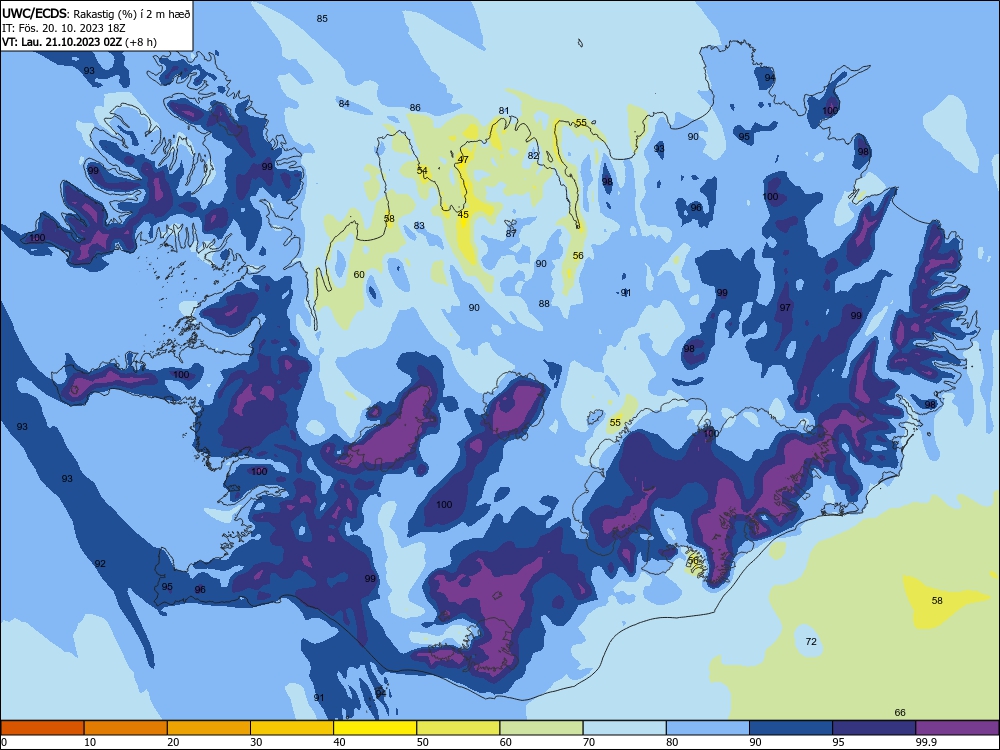
Task: Click the humidity value 86 on the map
Action: [x=415, y=108]
